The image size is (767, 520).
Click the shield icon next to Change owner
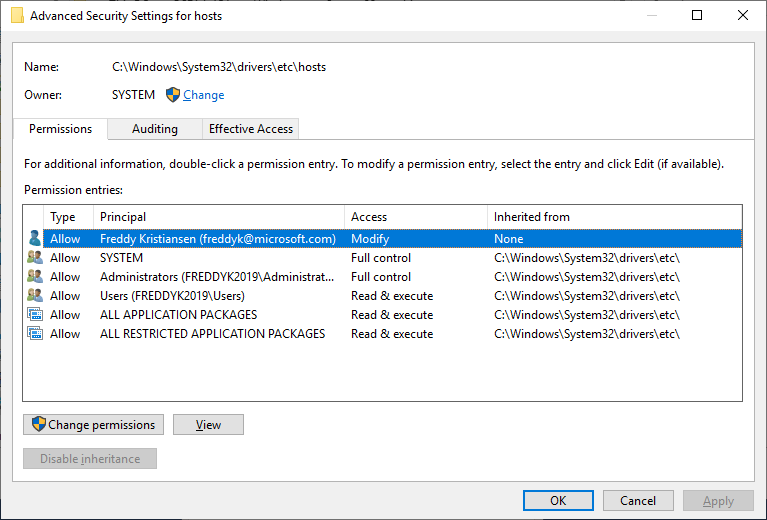tap(173, 95)
